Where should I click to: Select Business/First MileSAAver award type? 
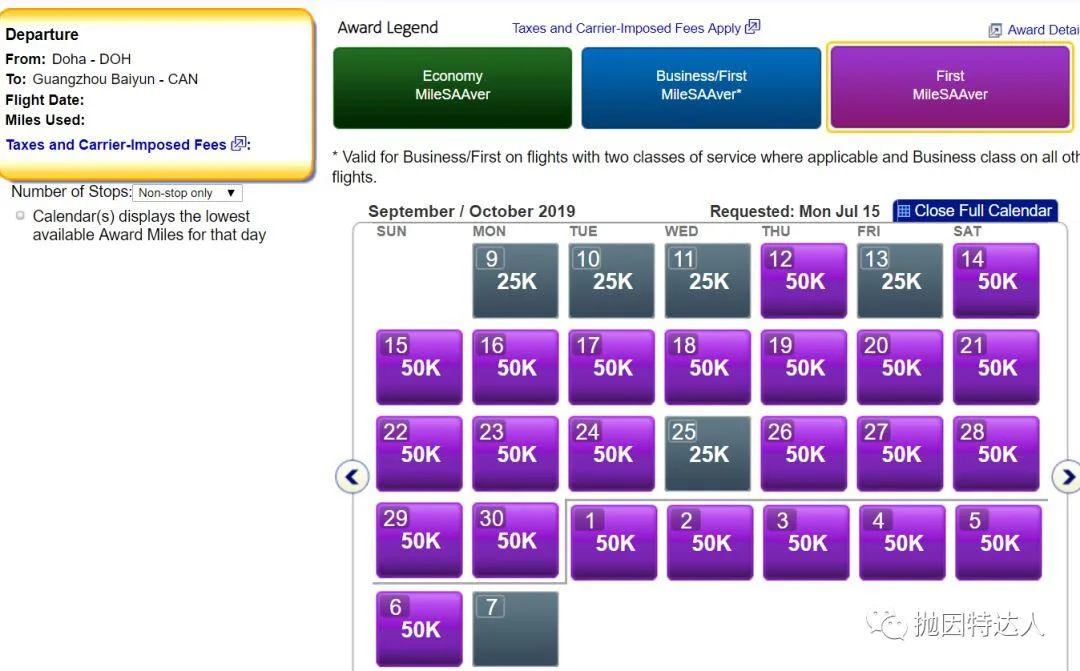[x=700, y=86]
